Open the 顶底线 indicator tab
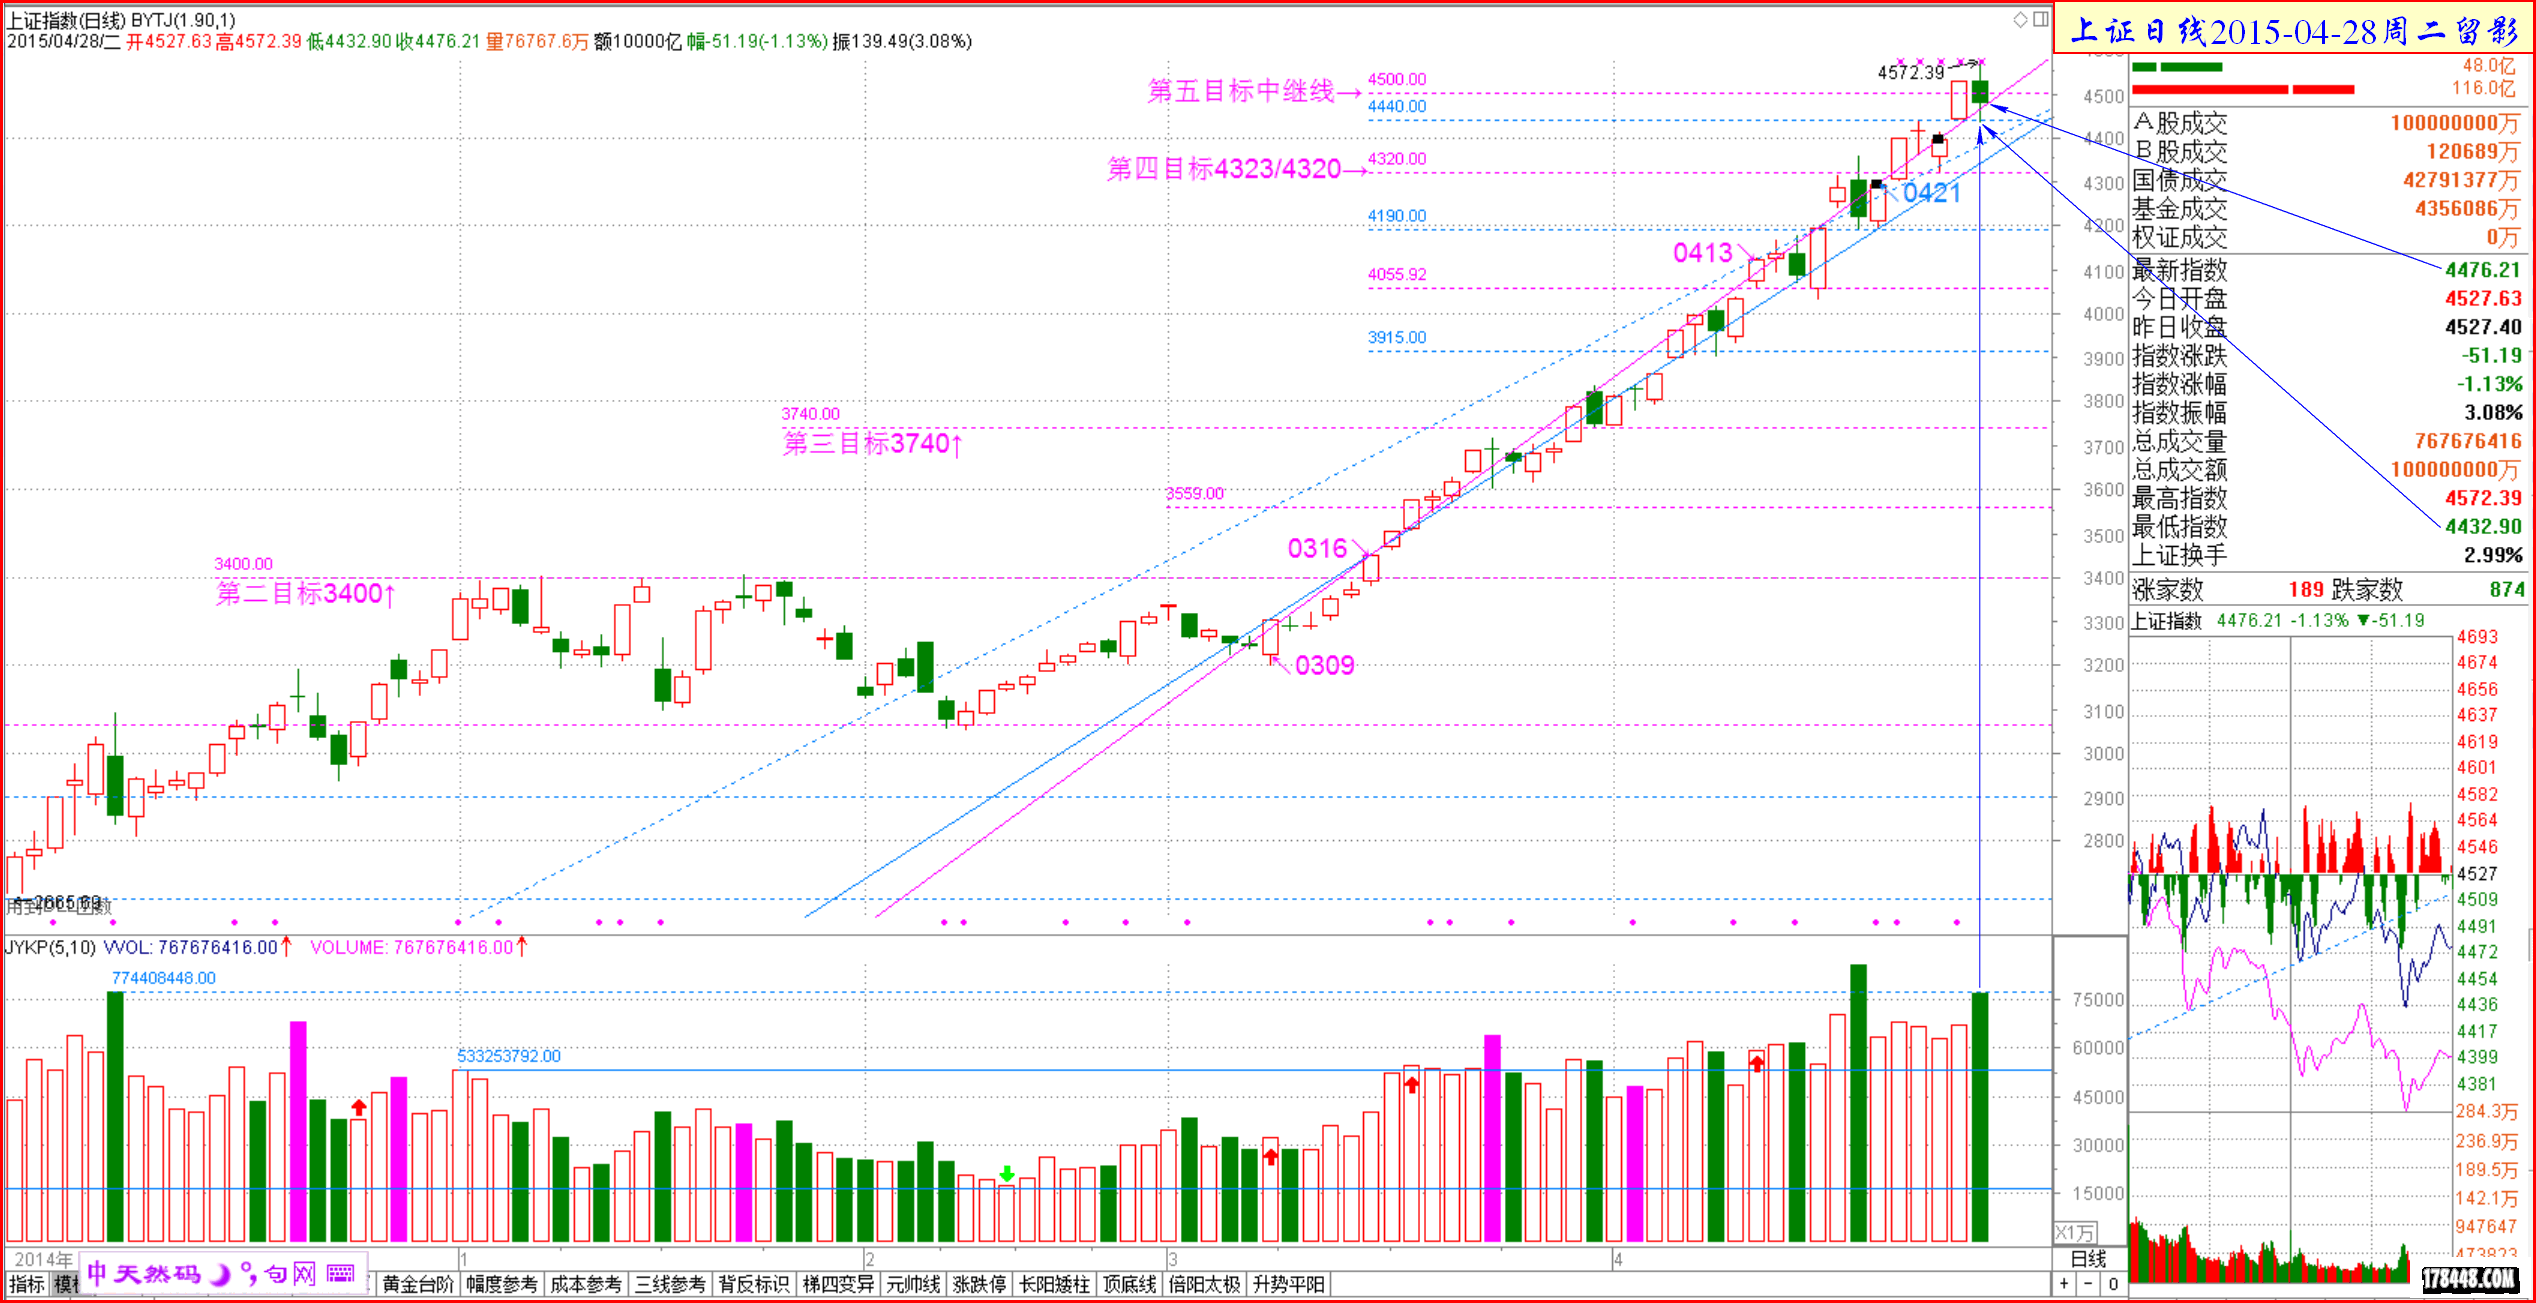Screen dimensions: 2536x1303 pos(1129,1284)
